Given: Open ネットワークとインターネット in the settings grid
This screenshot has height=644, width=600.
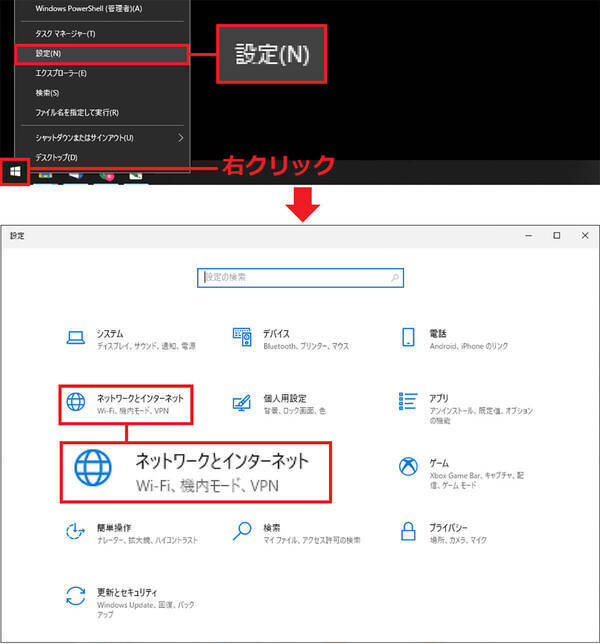Looking at the screenshot, I should [x=140, y=398].
